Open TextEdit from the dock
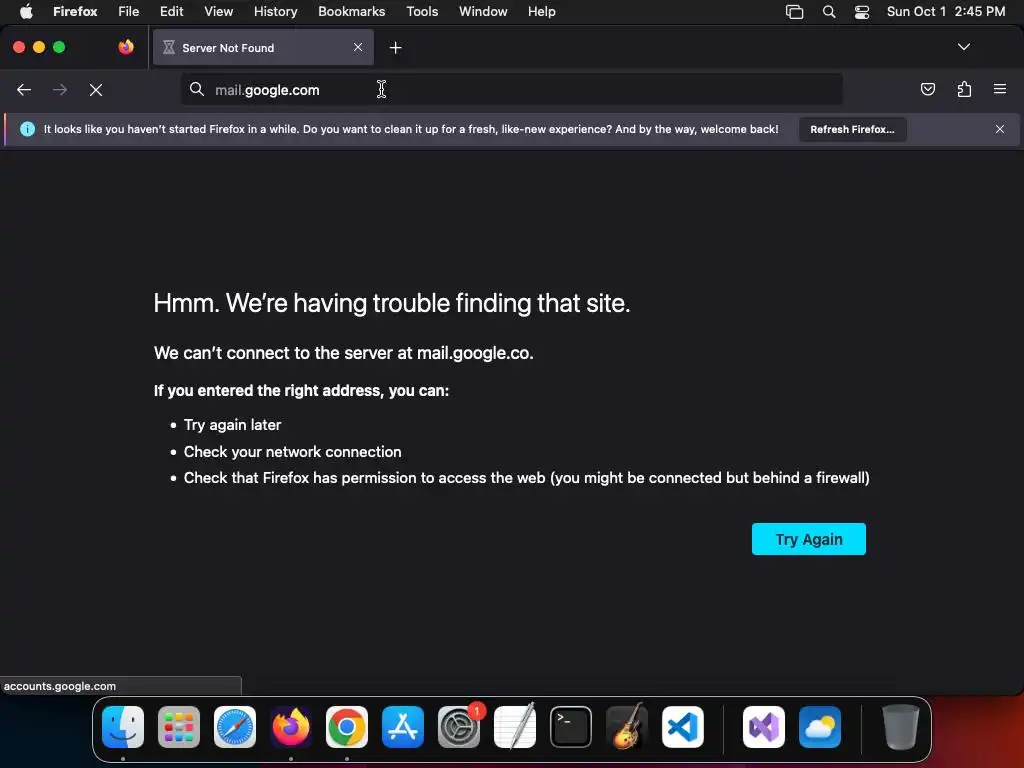This screenshot has height=768, width=1024. (515, 727)
